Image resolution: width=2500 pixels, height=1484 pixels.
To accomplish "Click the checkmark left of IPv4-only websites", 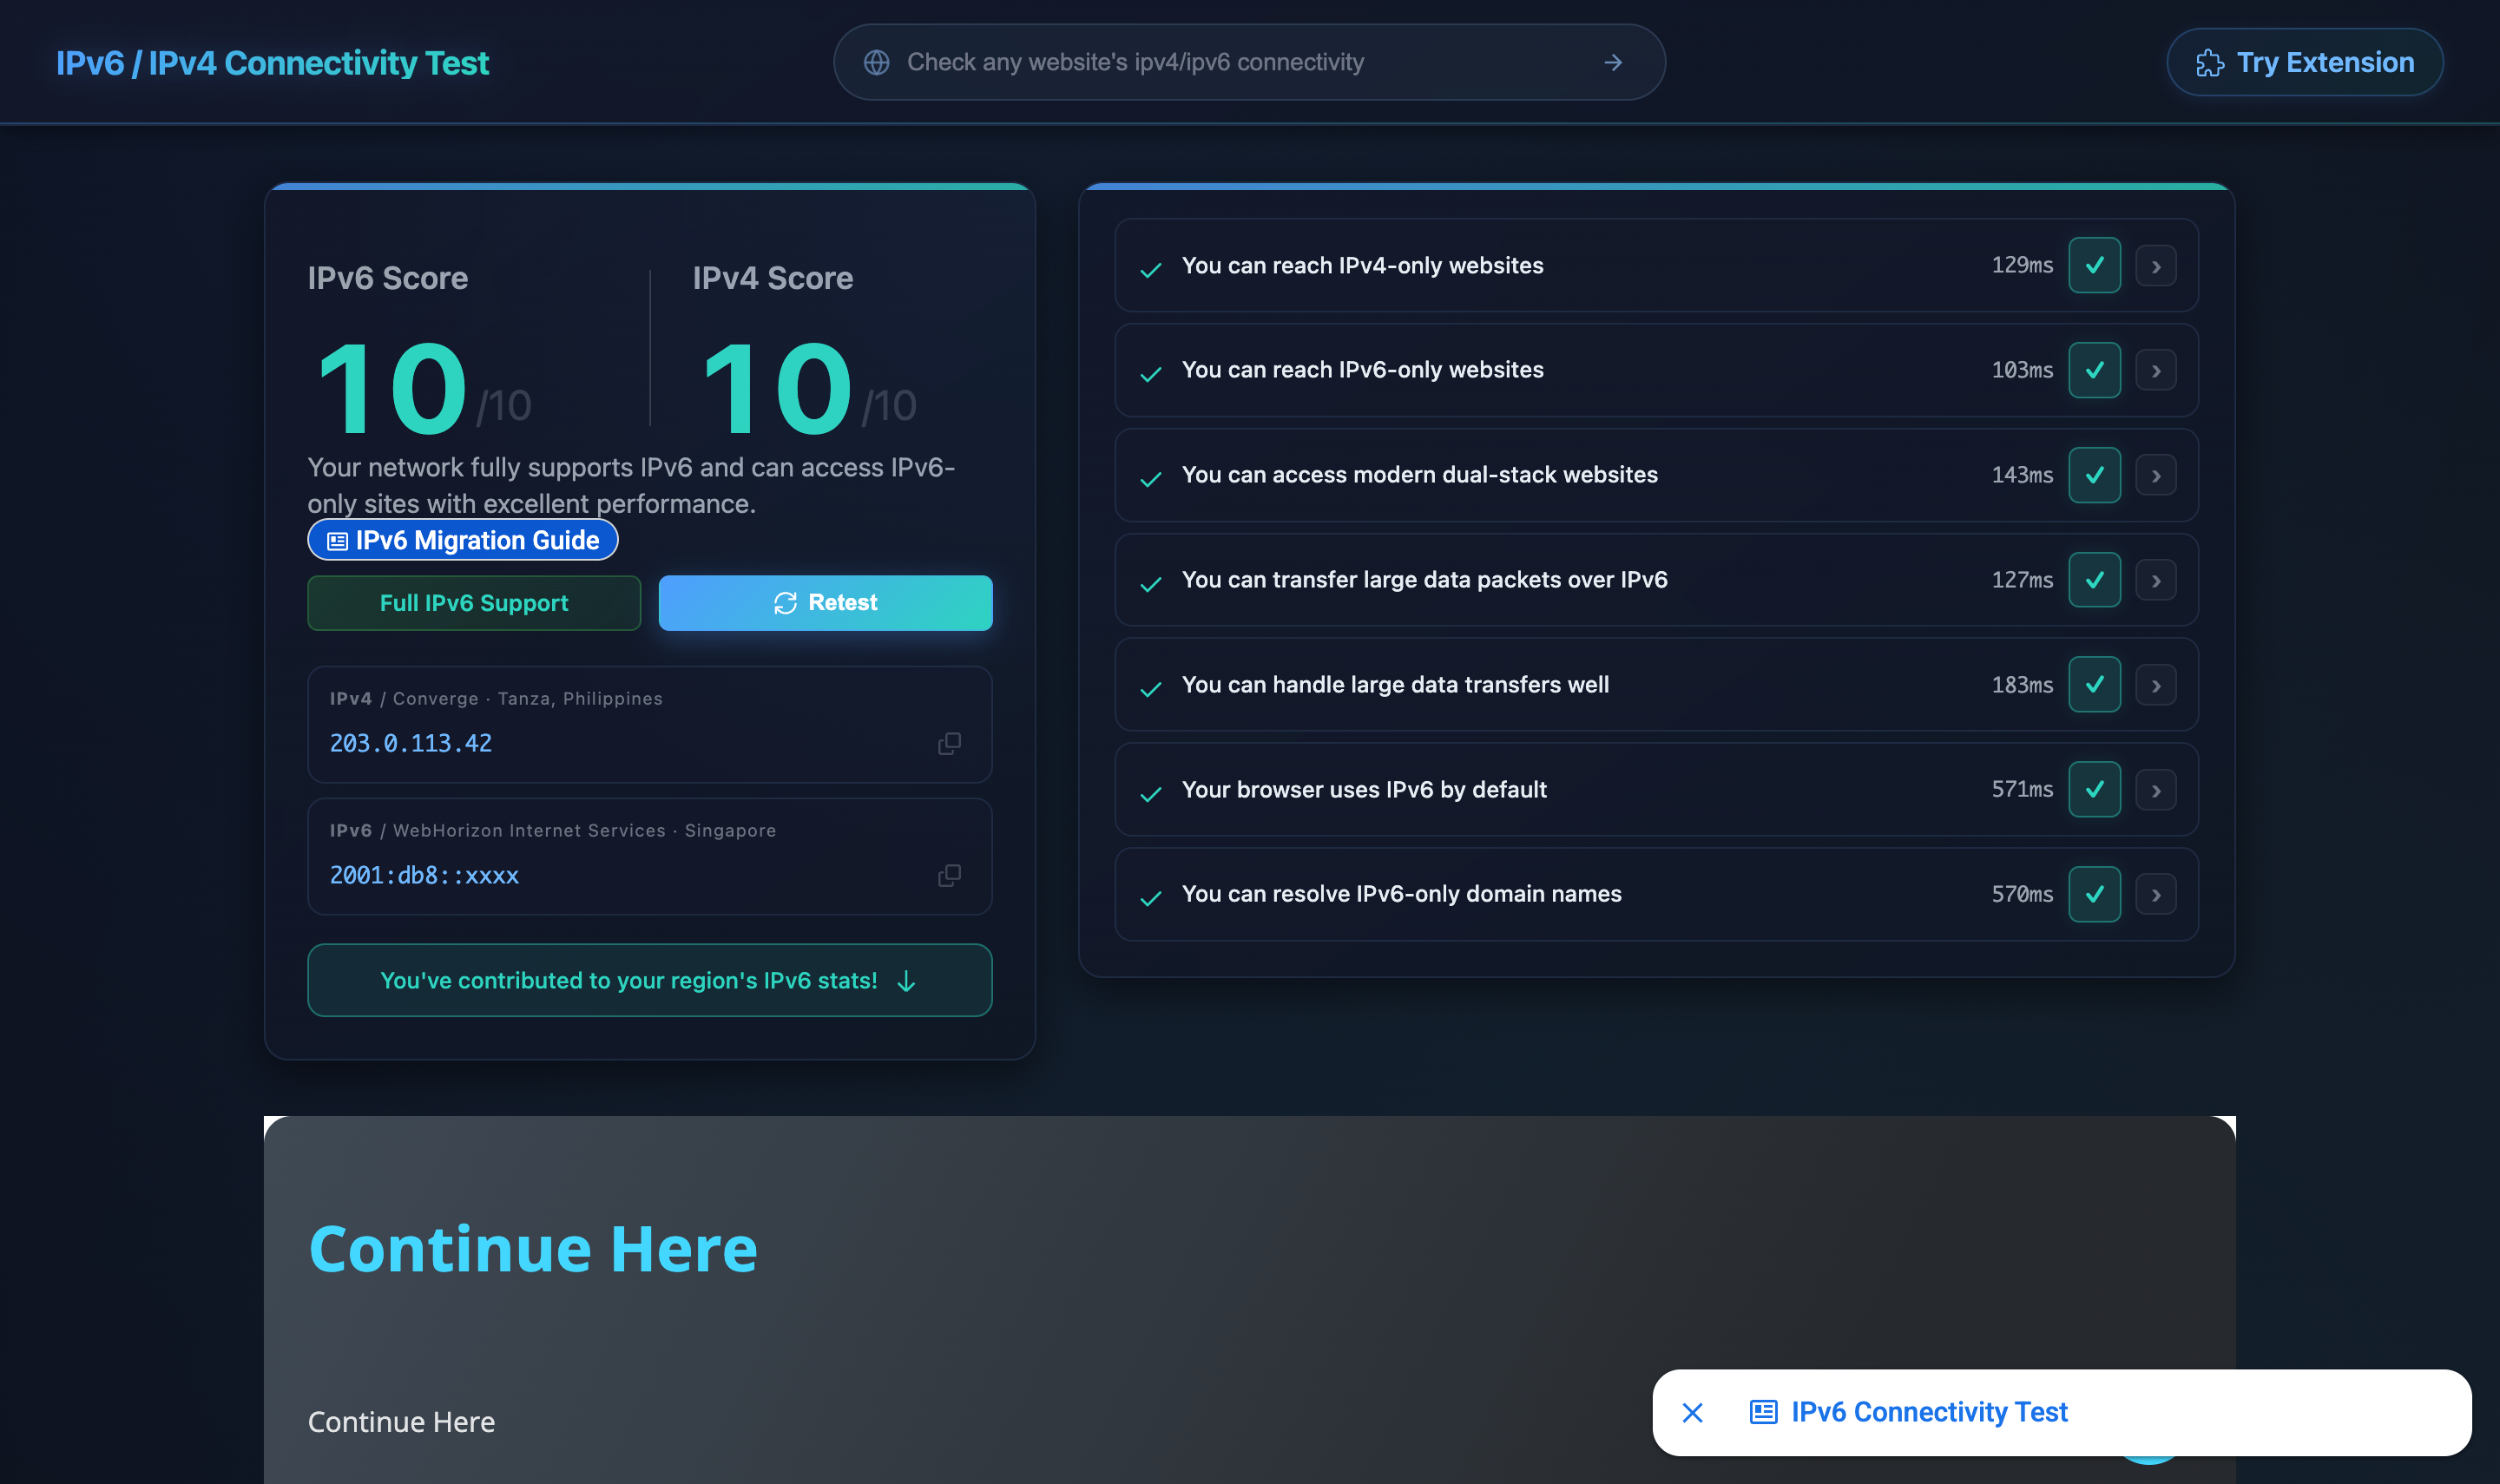I will click(x=1151, y=269).
